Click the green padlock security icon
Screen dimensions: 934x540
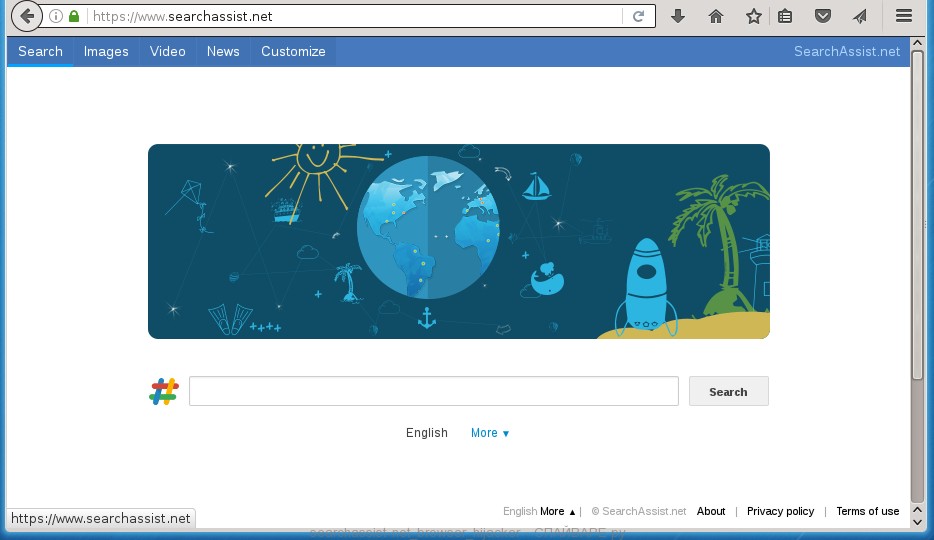pos(74,16)
